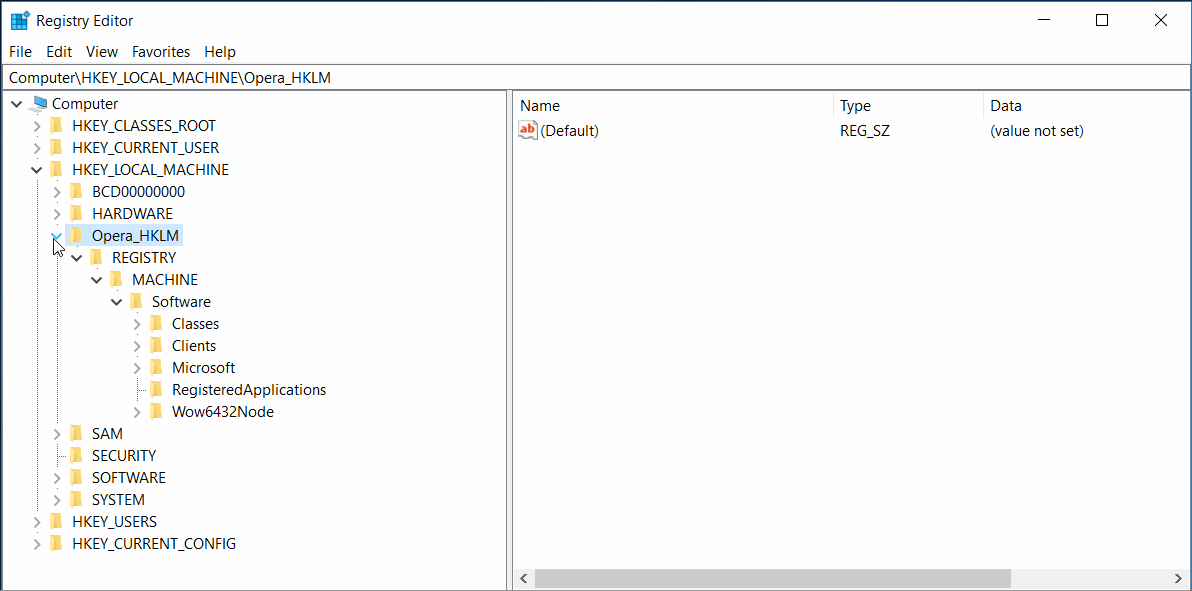Open the View menu
This screenshot has height=591, width=1192.
pyautogui.click(x=102, y=52)
